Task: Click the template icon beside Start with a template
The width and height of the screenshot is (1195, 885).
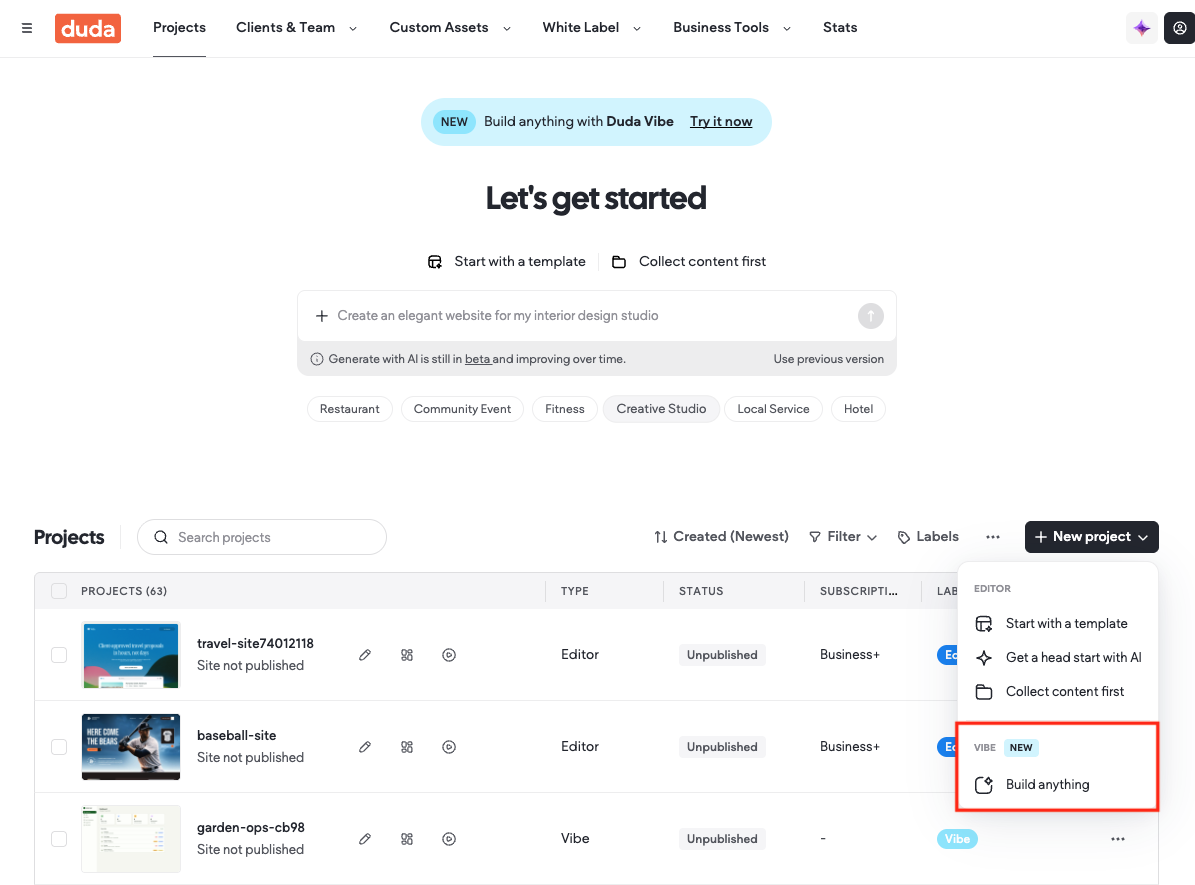Action: [434, 262]
